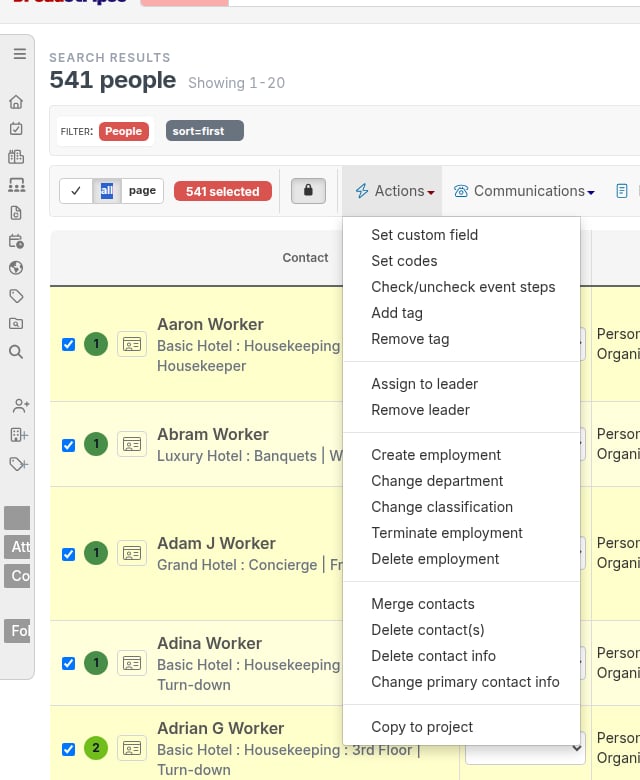Image resolution: width=640 pixels, height=780 pixels.
Task: Uncheck Adrian G Worker's row checkbox
Action: [69, 749]
